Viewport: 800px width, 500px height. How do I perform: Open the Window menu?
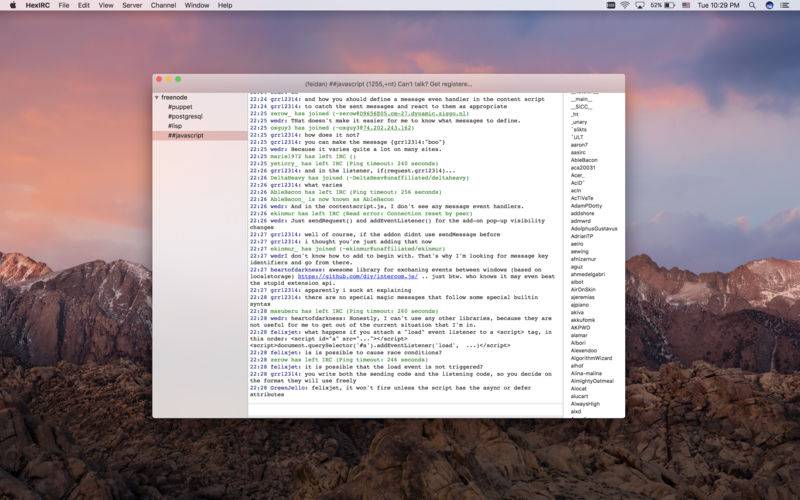point(197,5)
